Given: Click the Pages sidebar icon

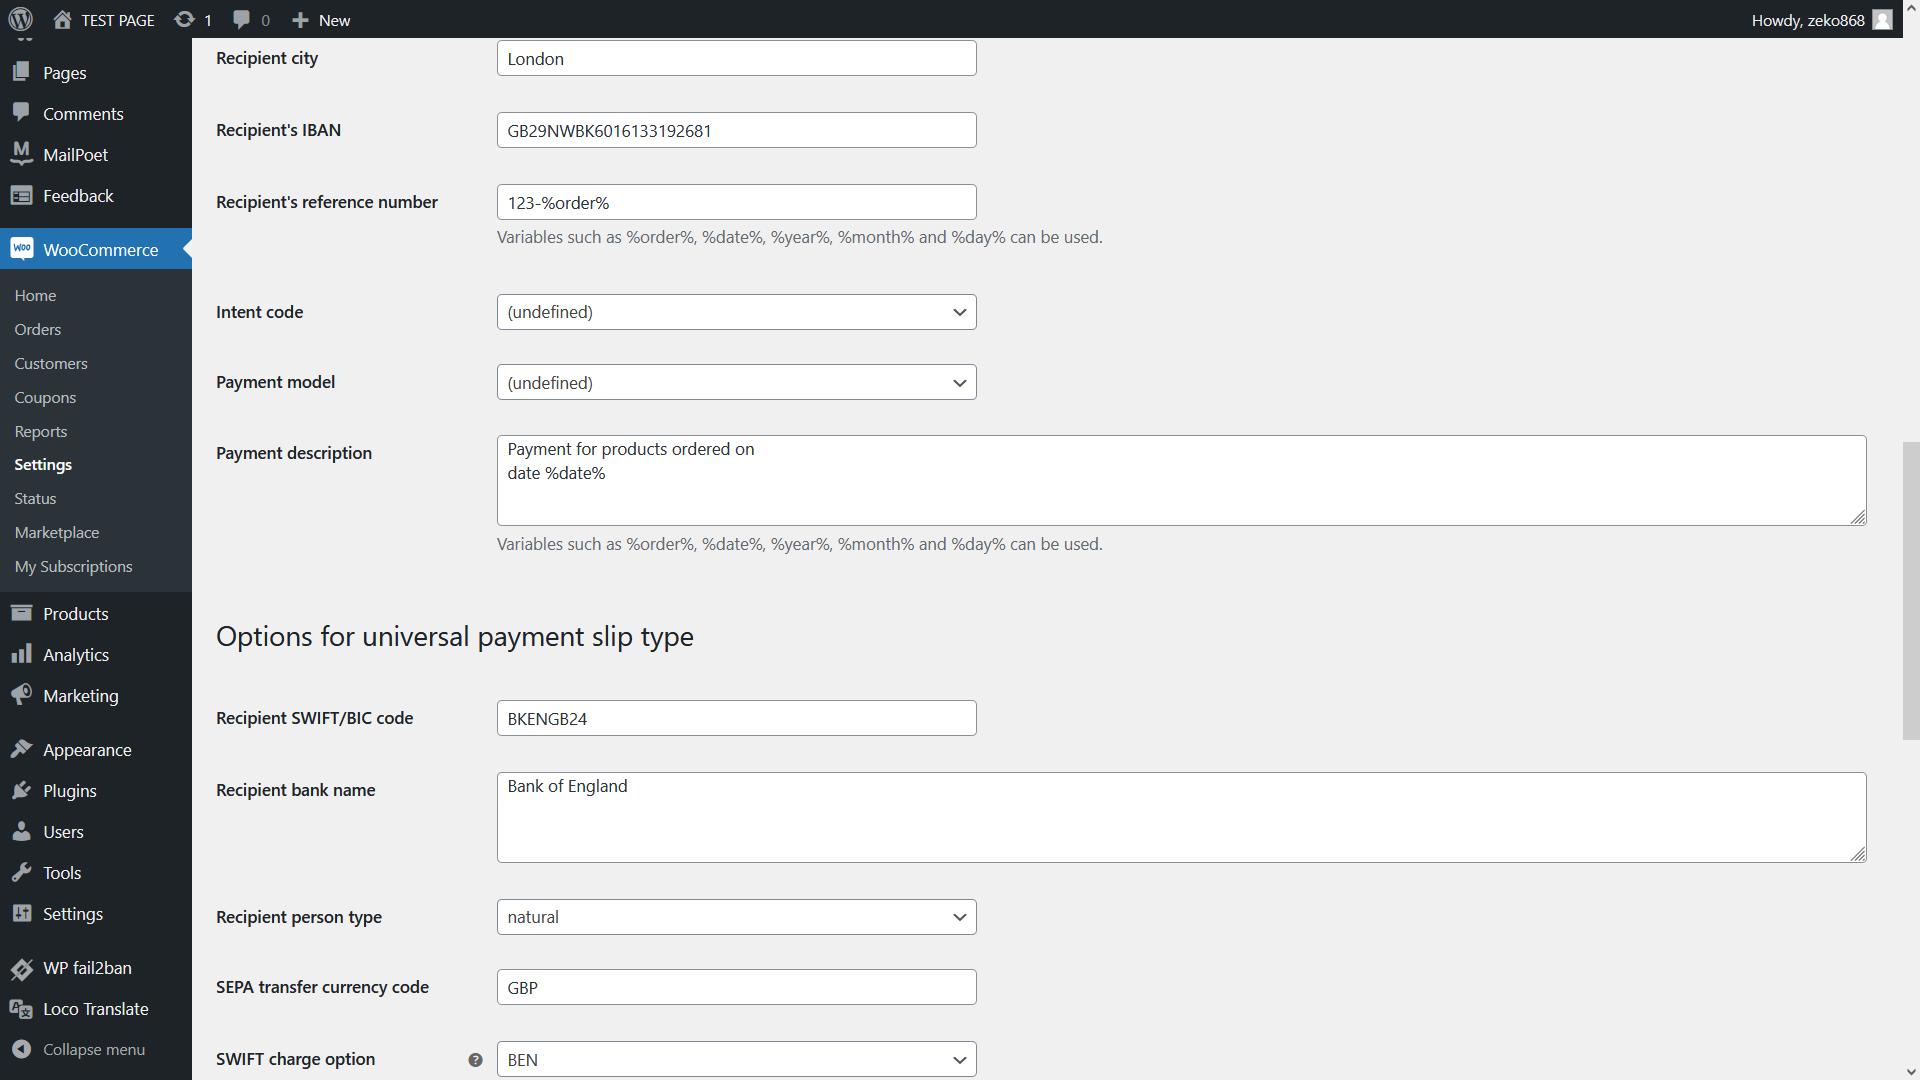Looking at the screenshot, I should (21, 72).
